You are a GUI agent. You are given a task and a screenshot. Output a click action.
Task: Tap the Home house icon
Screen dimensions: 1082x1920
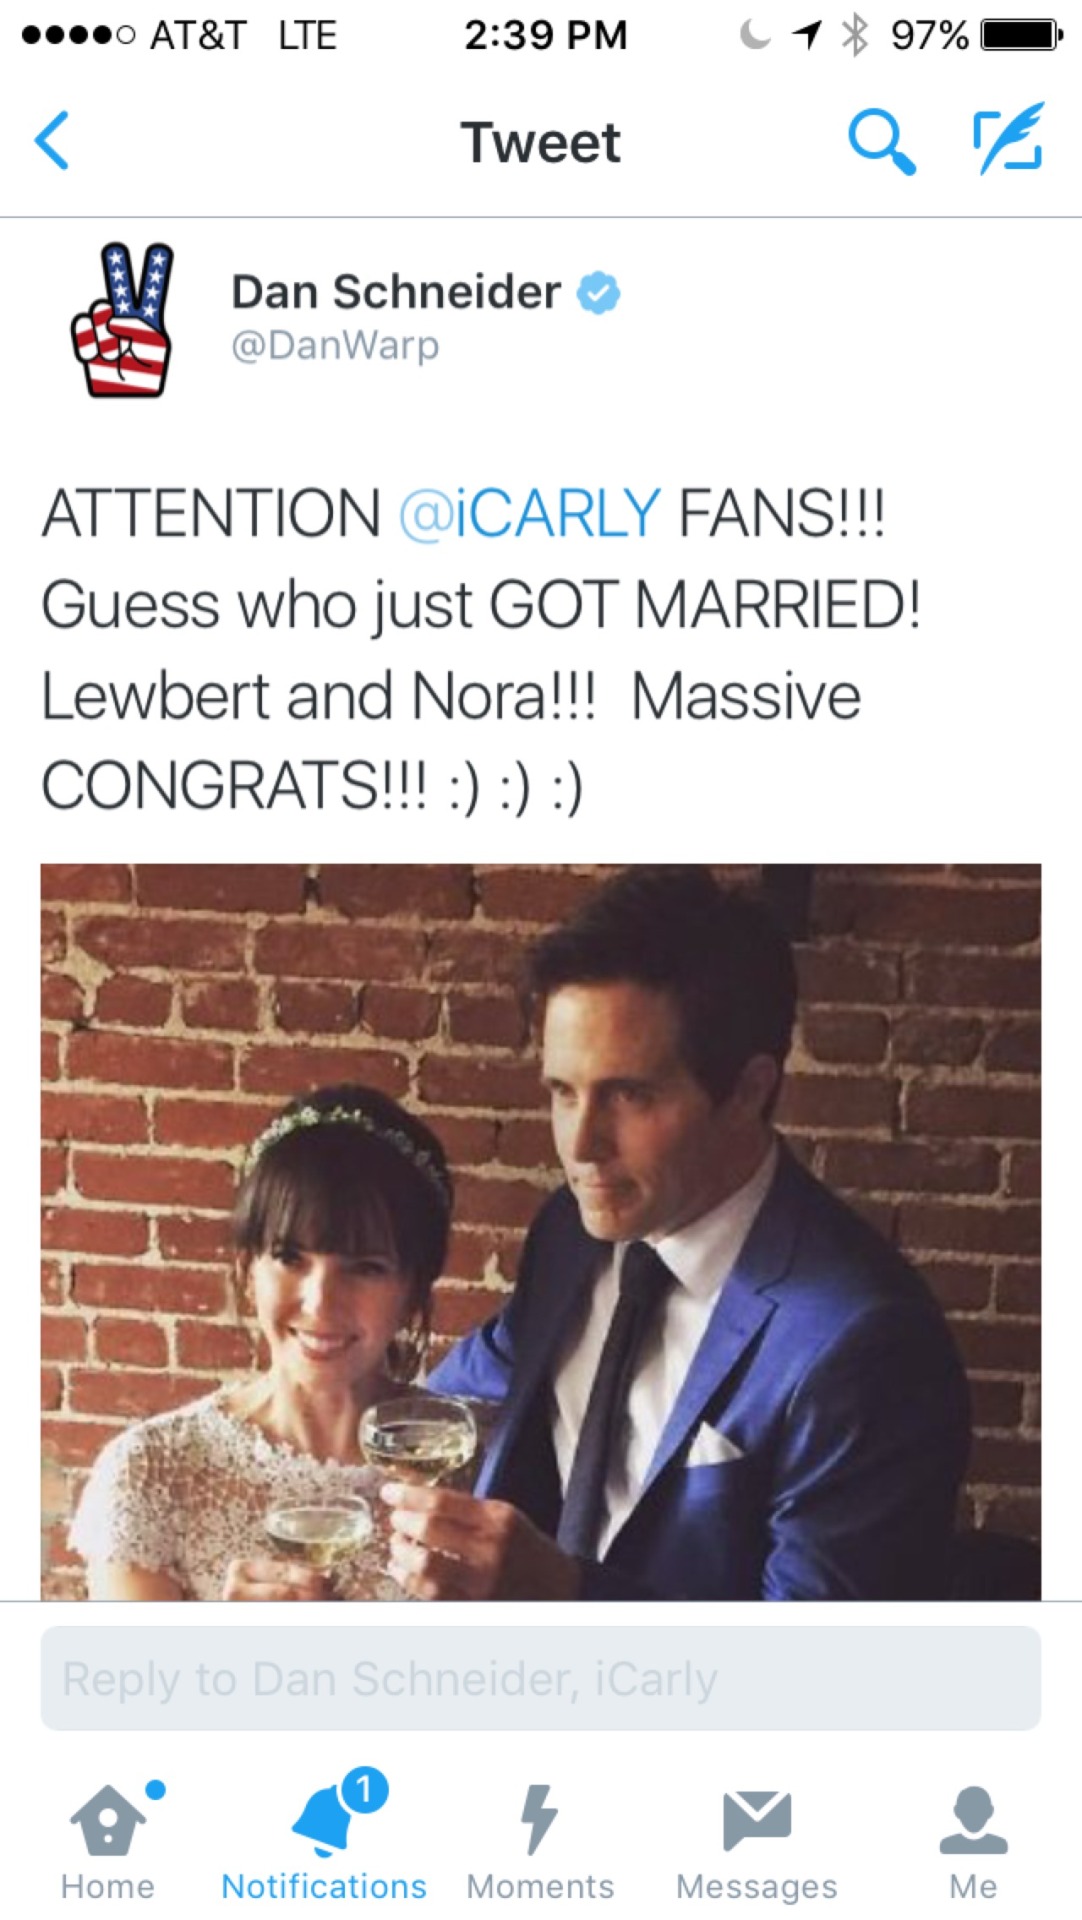(108, 1818)
